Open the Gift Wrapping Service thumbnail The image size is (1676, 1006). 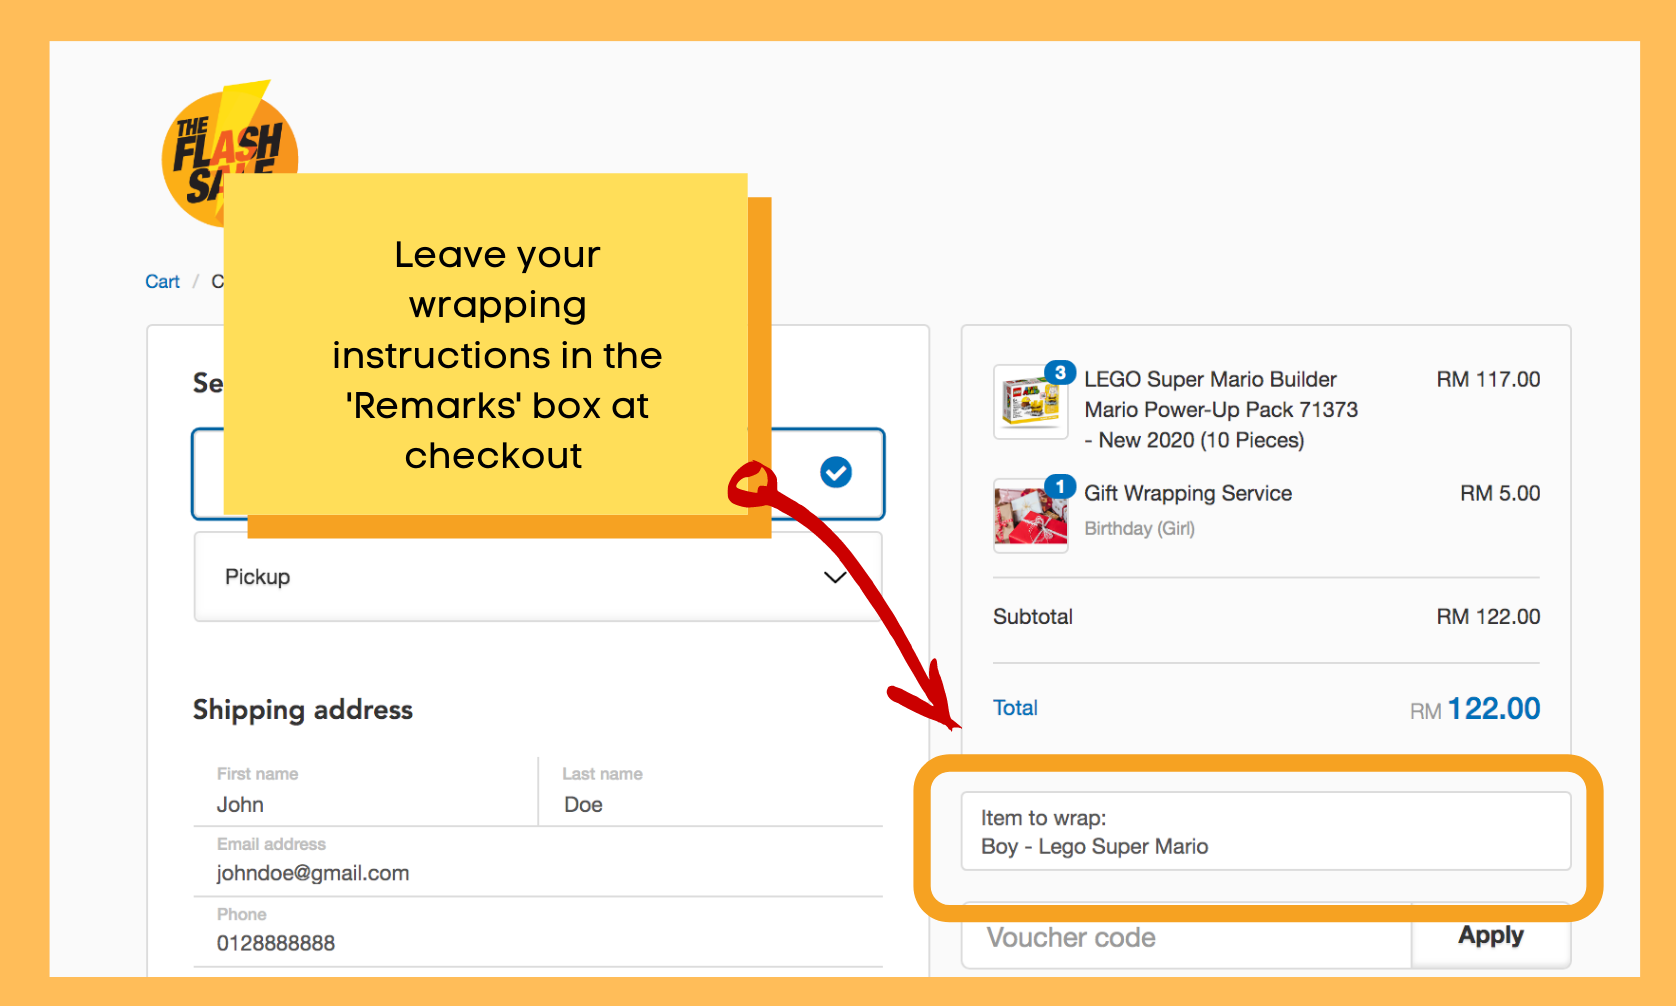click(x=1030, y=515)
